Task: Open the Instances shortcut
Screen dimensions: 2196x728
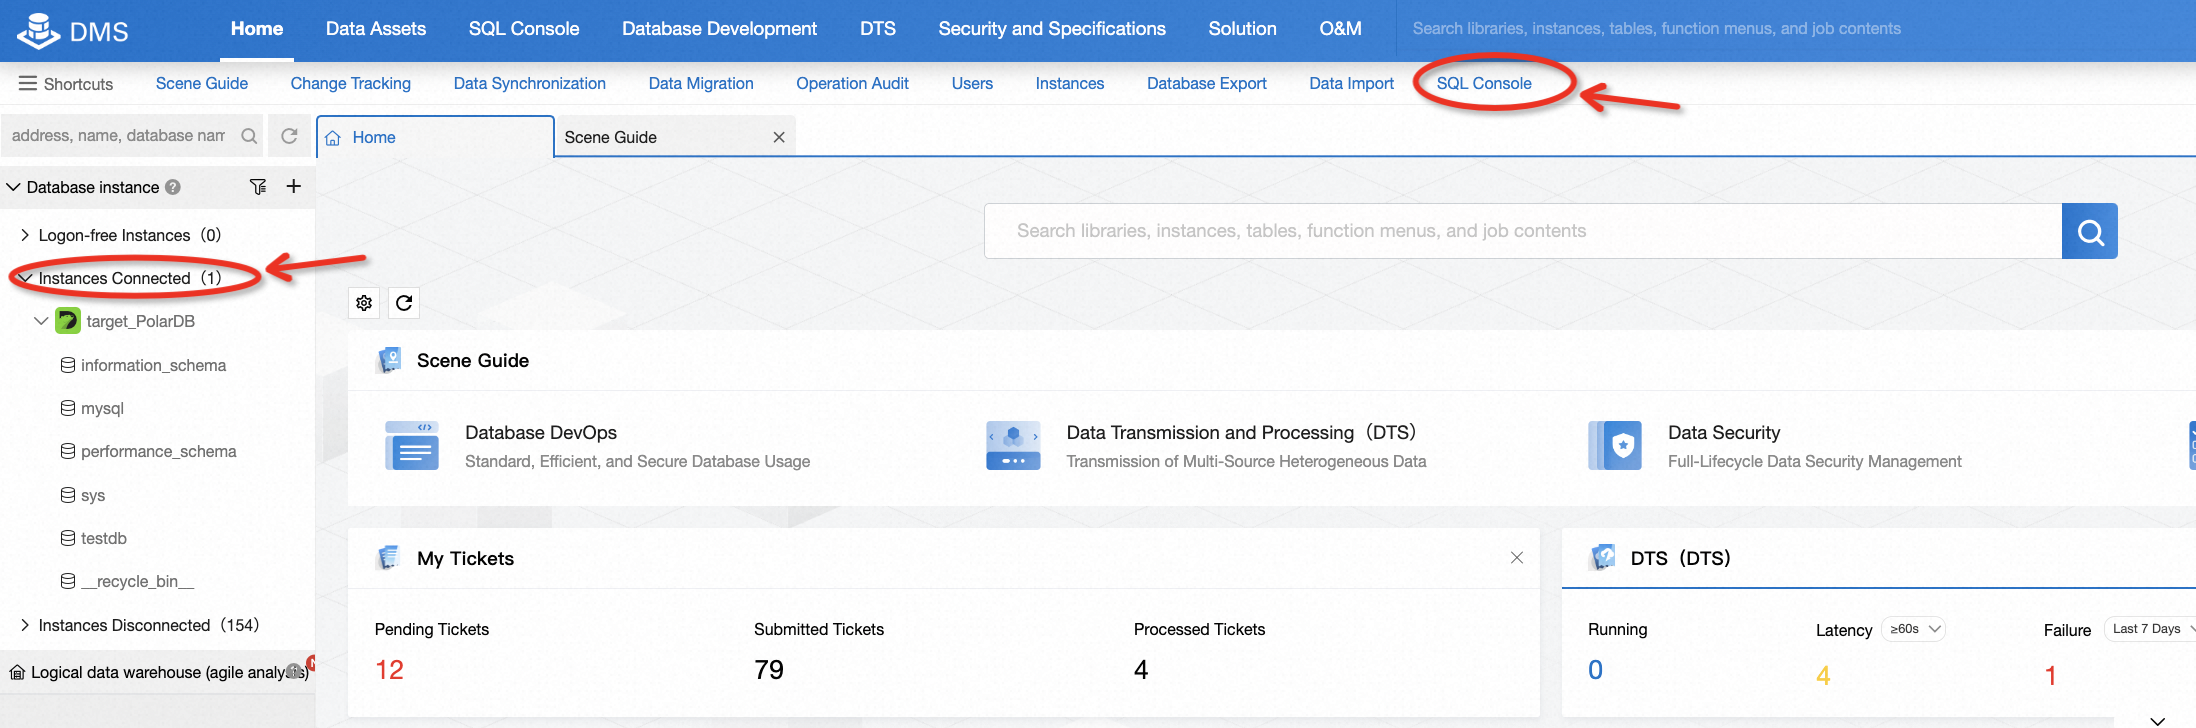Action: 1070,83
